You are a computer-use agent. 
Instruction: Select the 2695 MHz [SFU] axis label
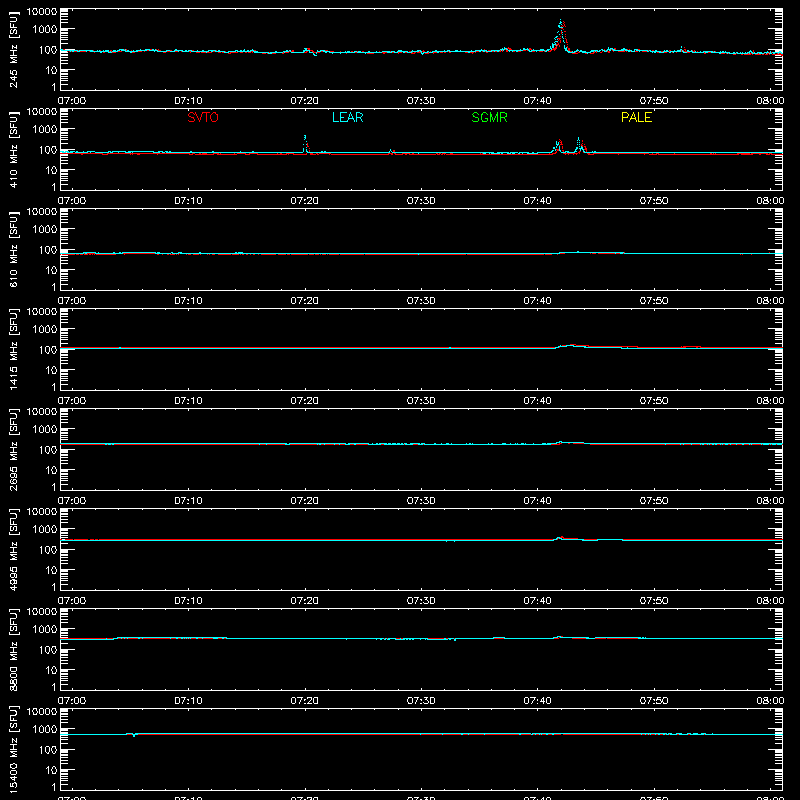tap(13, 449)
